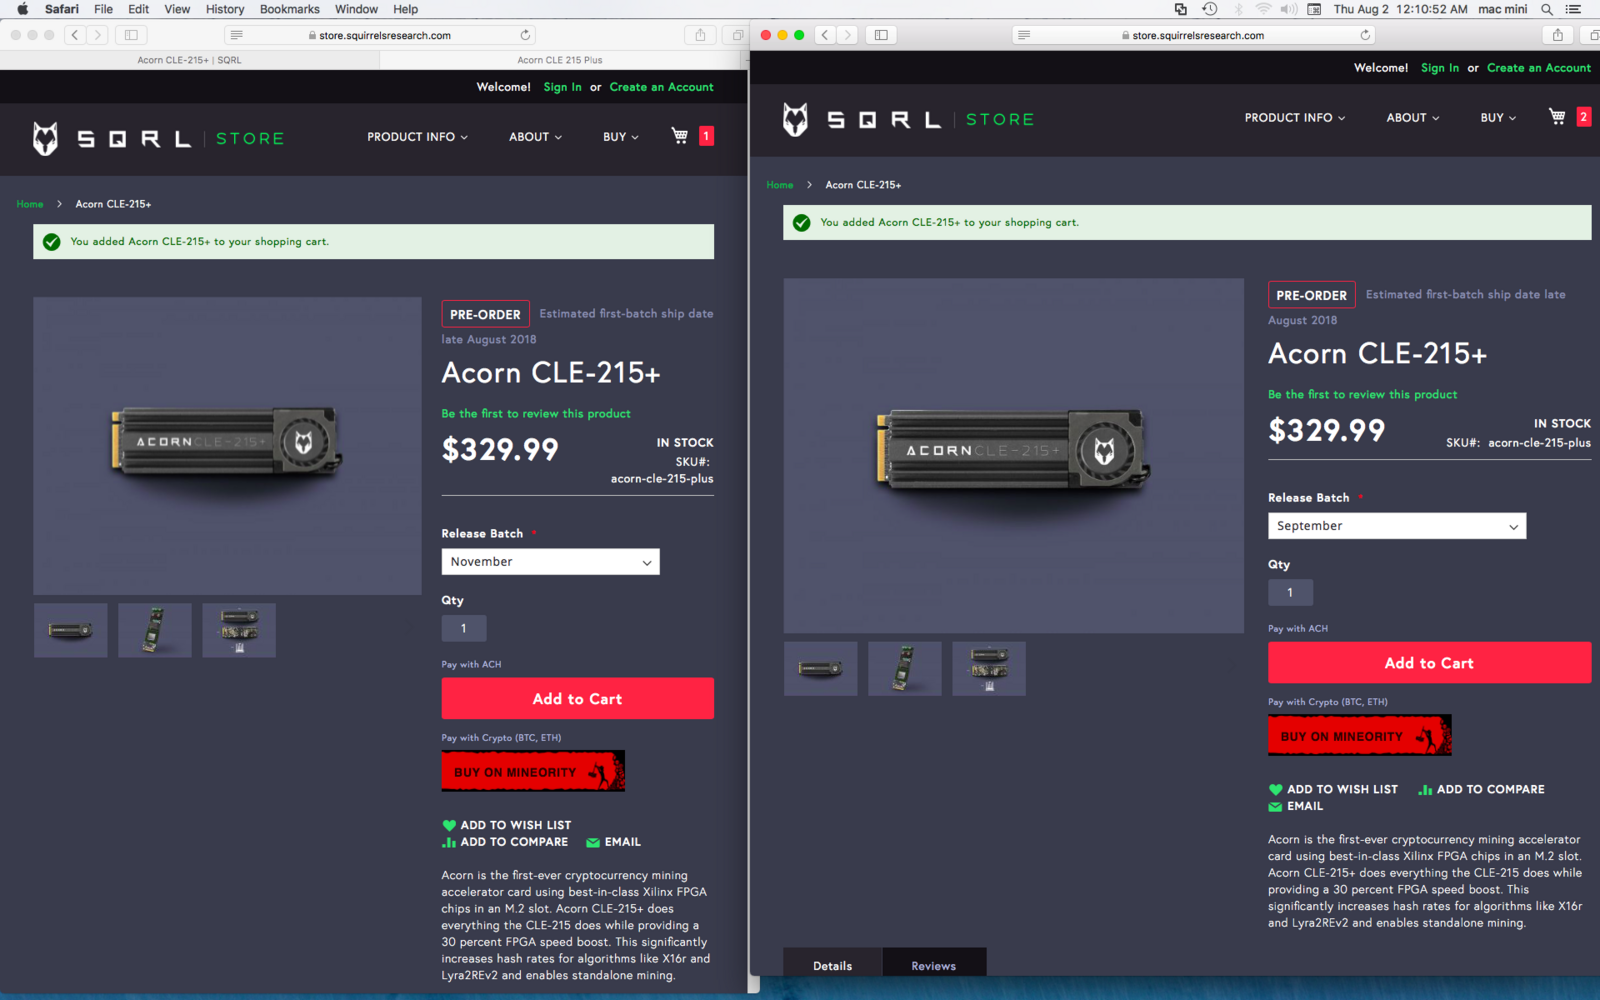Open the Apple menu
1600x1000 pixels.
click(x=22, y=9)
